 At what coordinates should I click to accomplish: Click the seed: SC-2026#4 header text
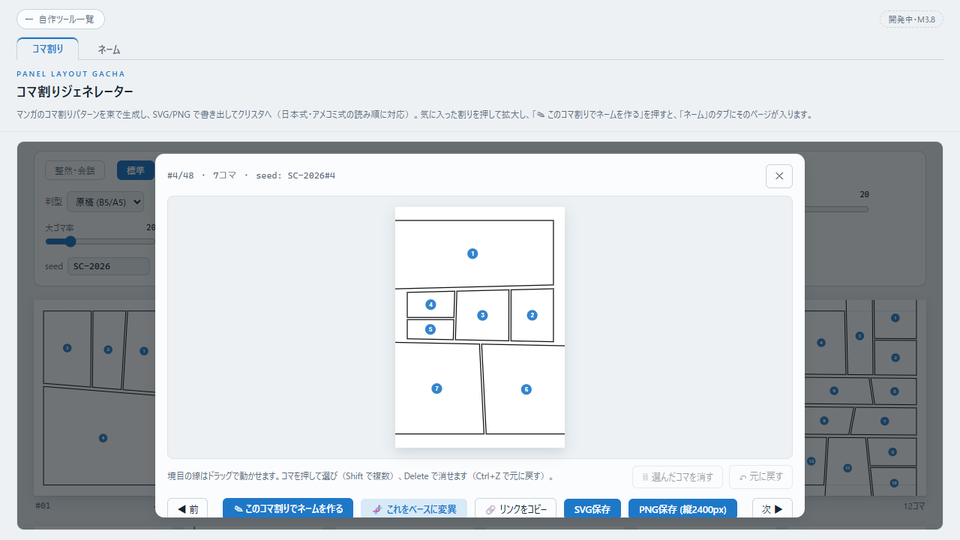295,176
